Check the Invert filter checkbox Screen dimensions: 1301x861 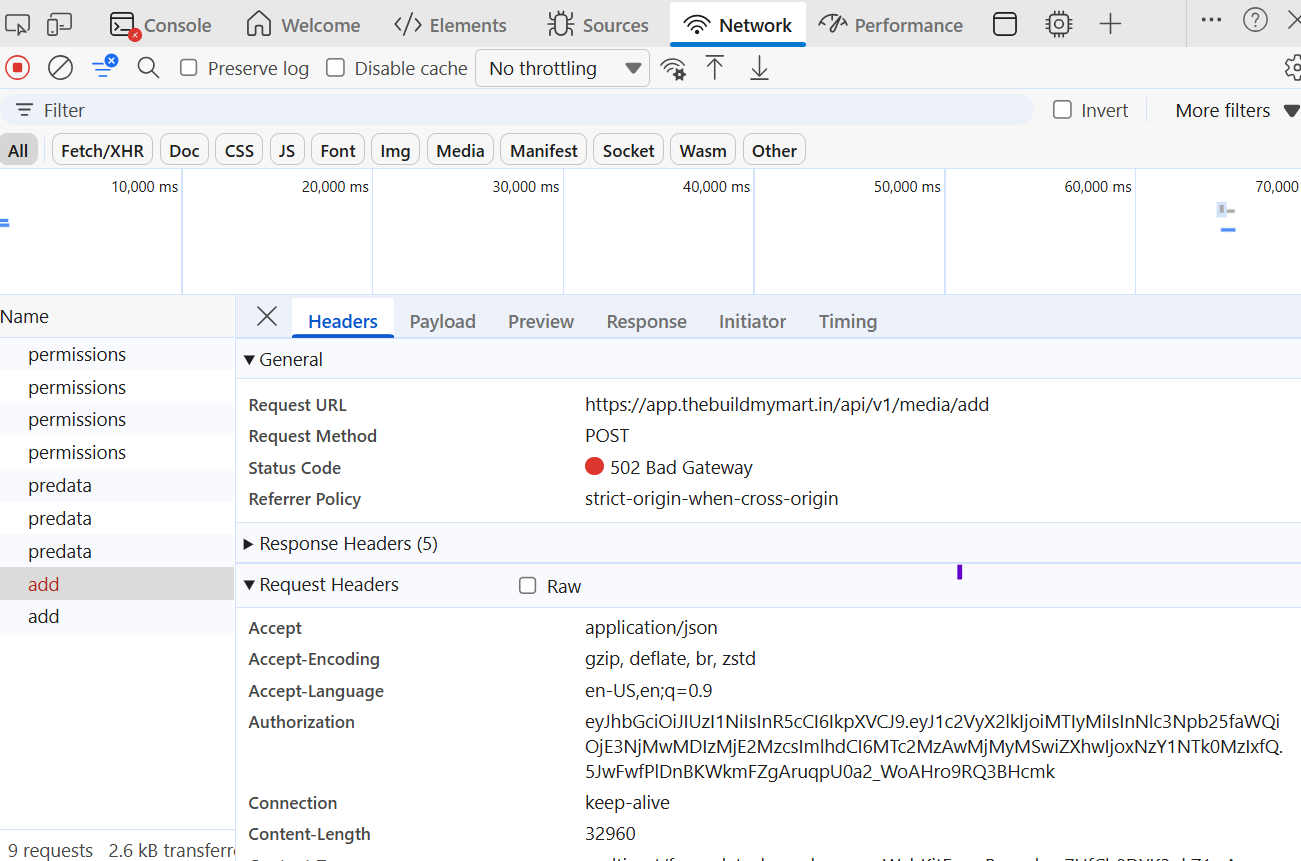[x=1063, y=110]
